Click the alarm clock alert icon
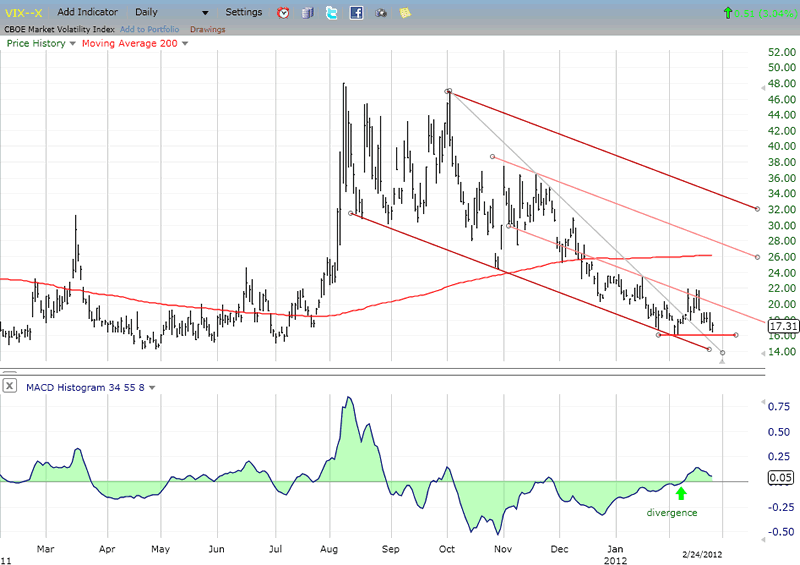Viewport: 800px width, 565px height. coord(284,13)
